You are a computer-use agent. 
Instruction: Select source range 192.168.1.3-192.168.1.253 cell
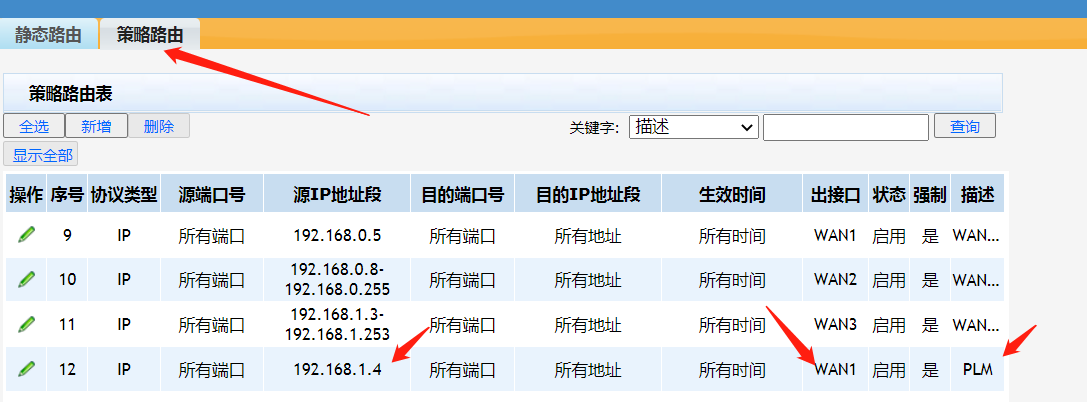(x=337, y=324)
